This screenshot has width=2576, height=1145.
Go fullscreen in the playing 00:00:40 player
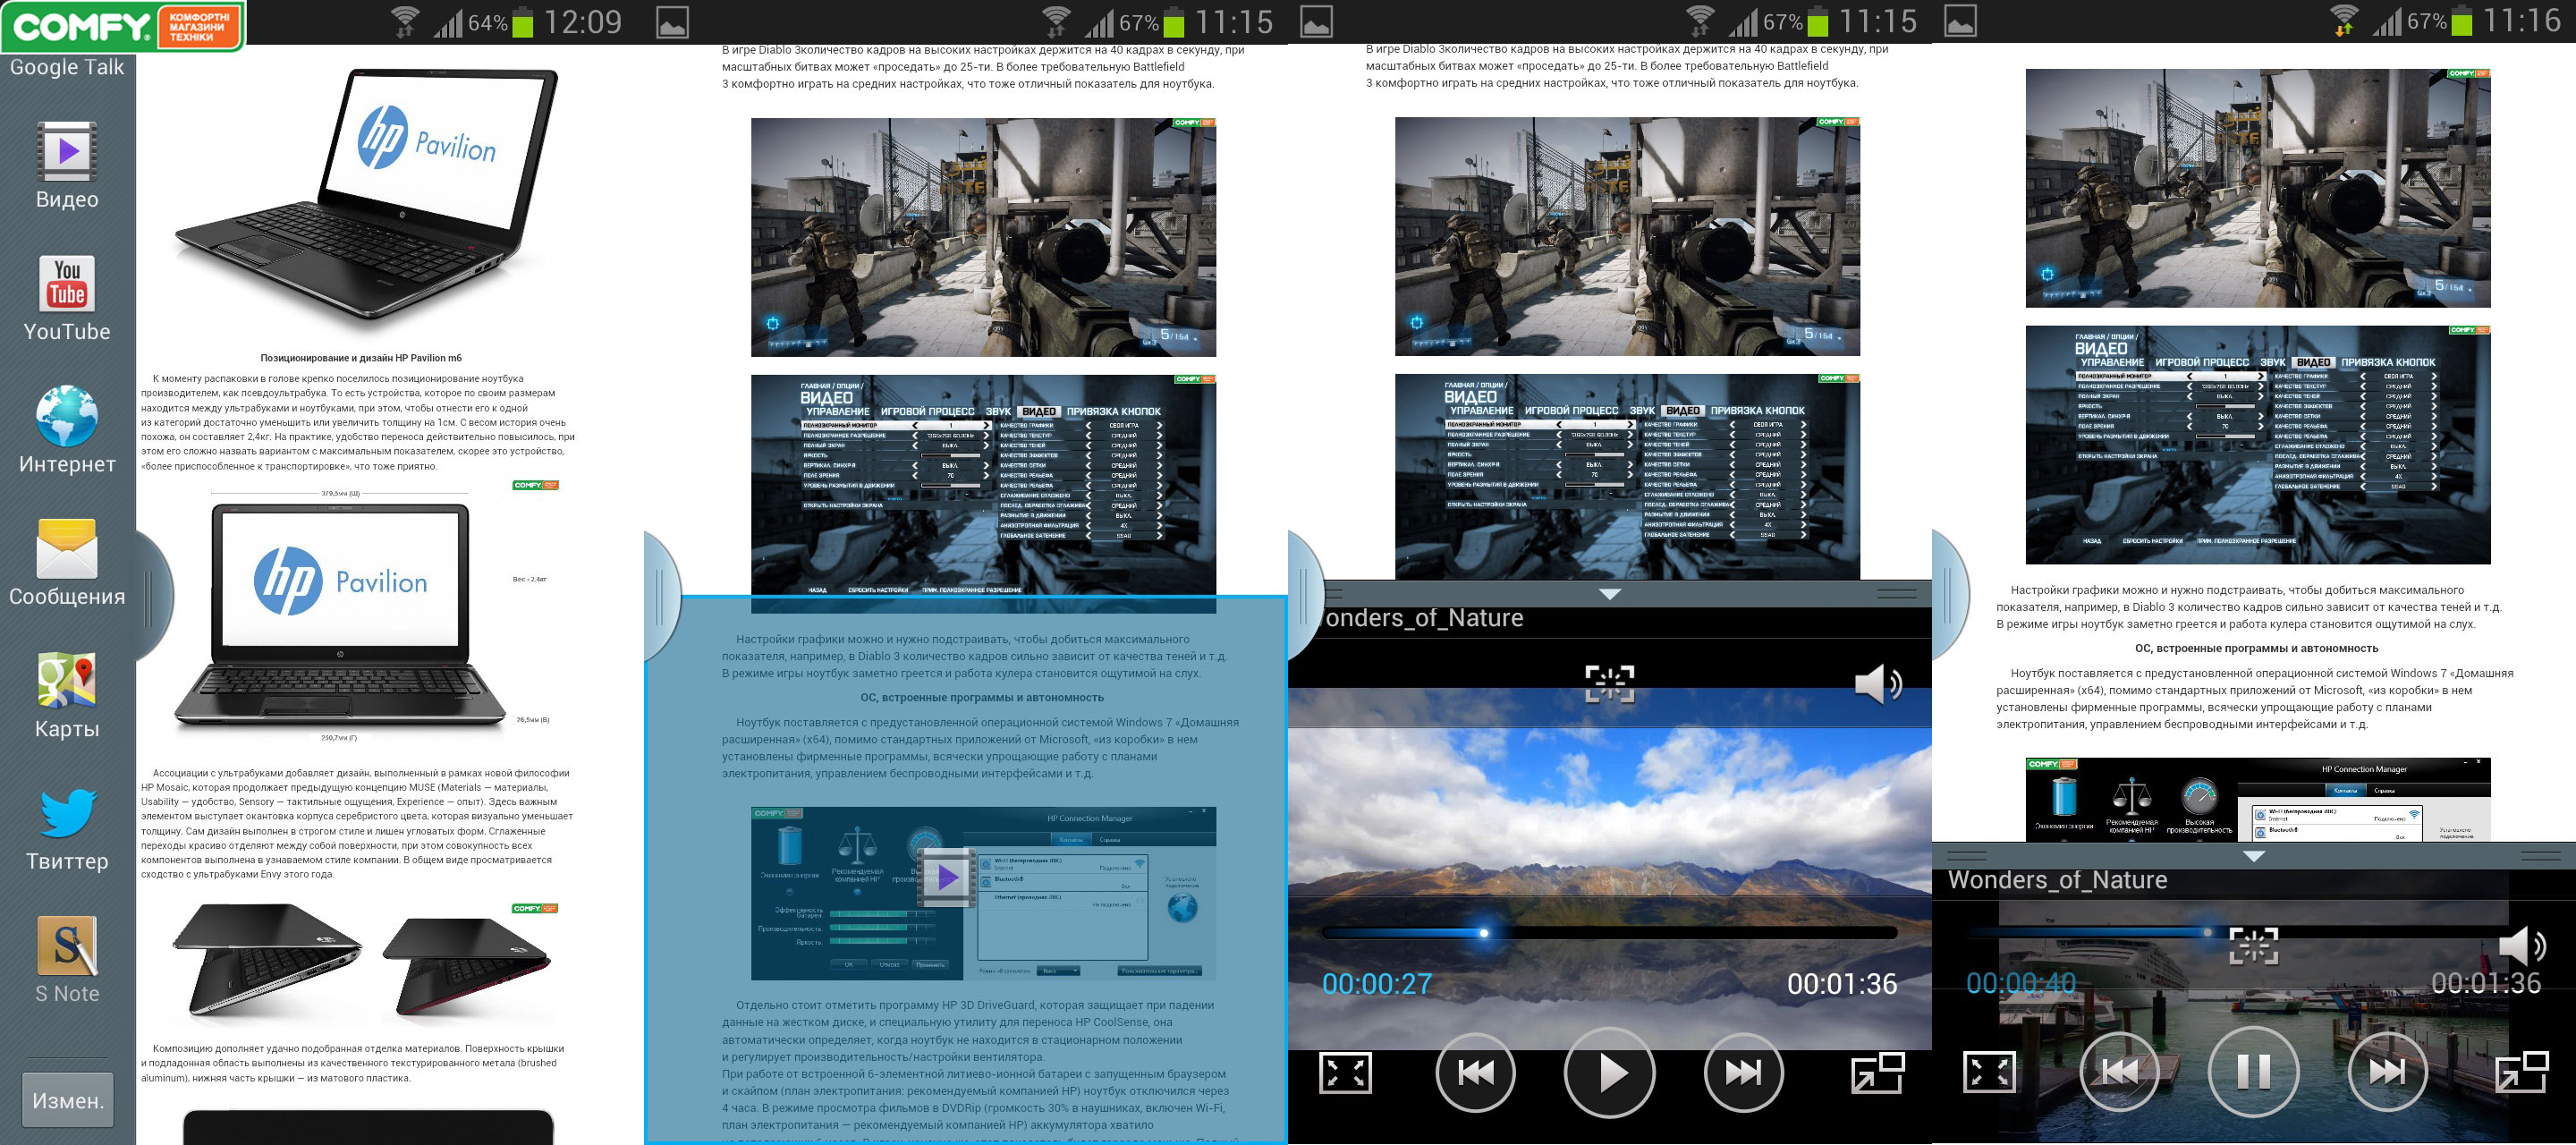click(1990, 1073)
